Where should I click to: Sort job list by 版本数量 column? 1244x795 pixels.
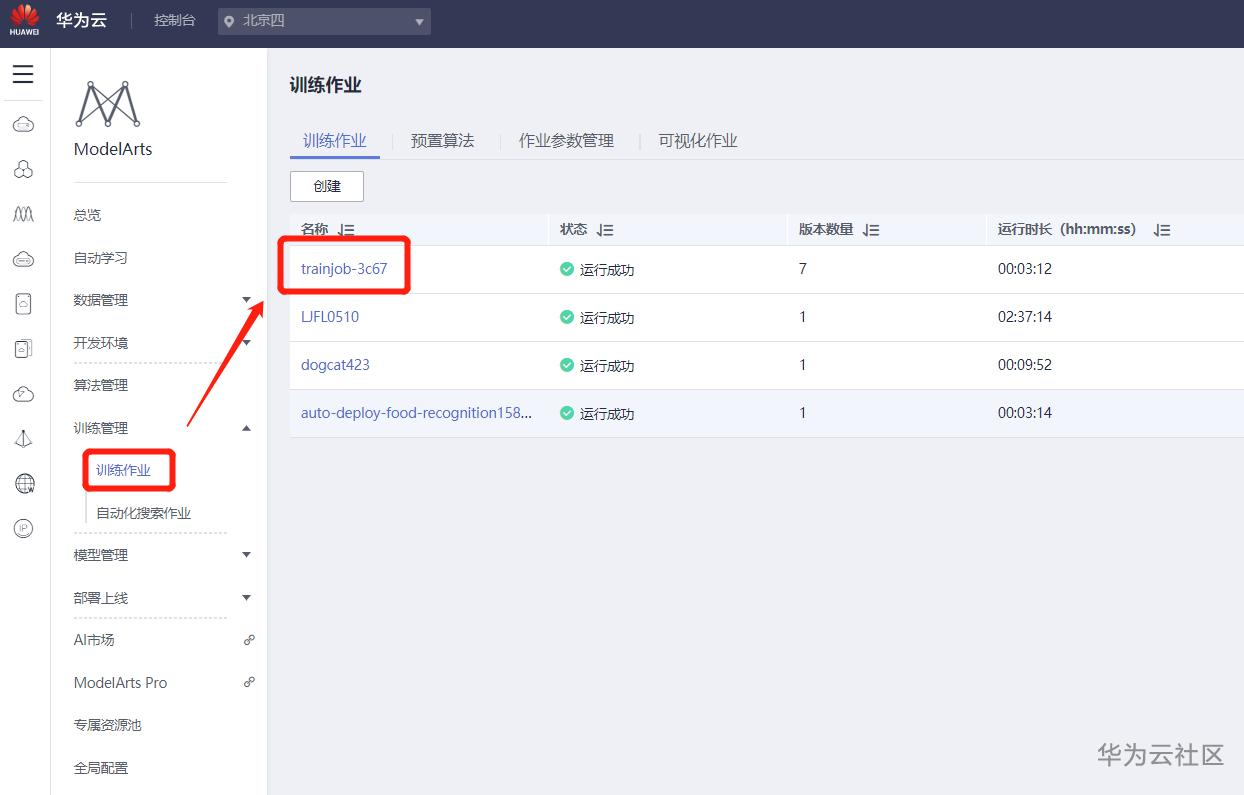[871, 230]
